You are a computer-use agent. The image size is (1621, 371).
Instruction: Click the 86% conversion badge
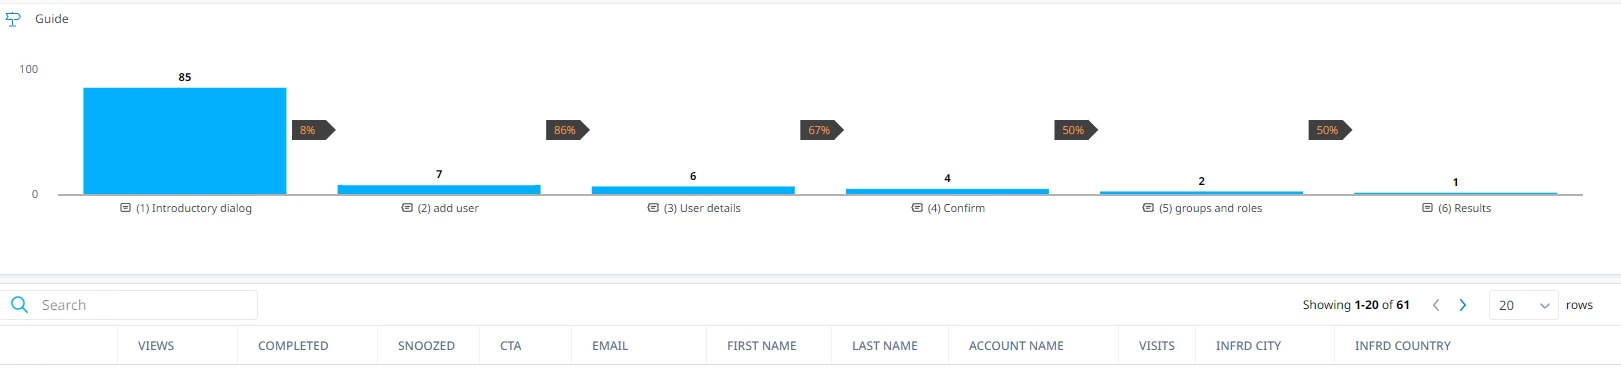568,130
